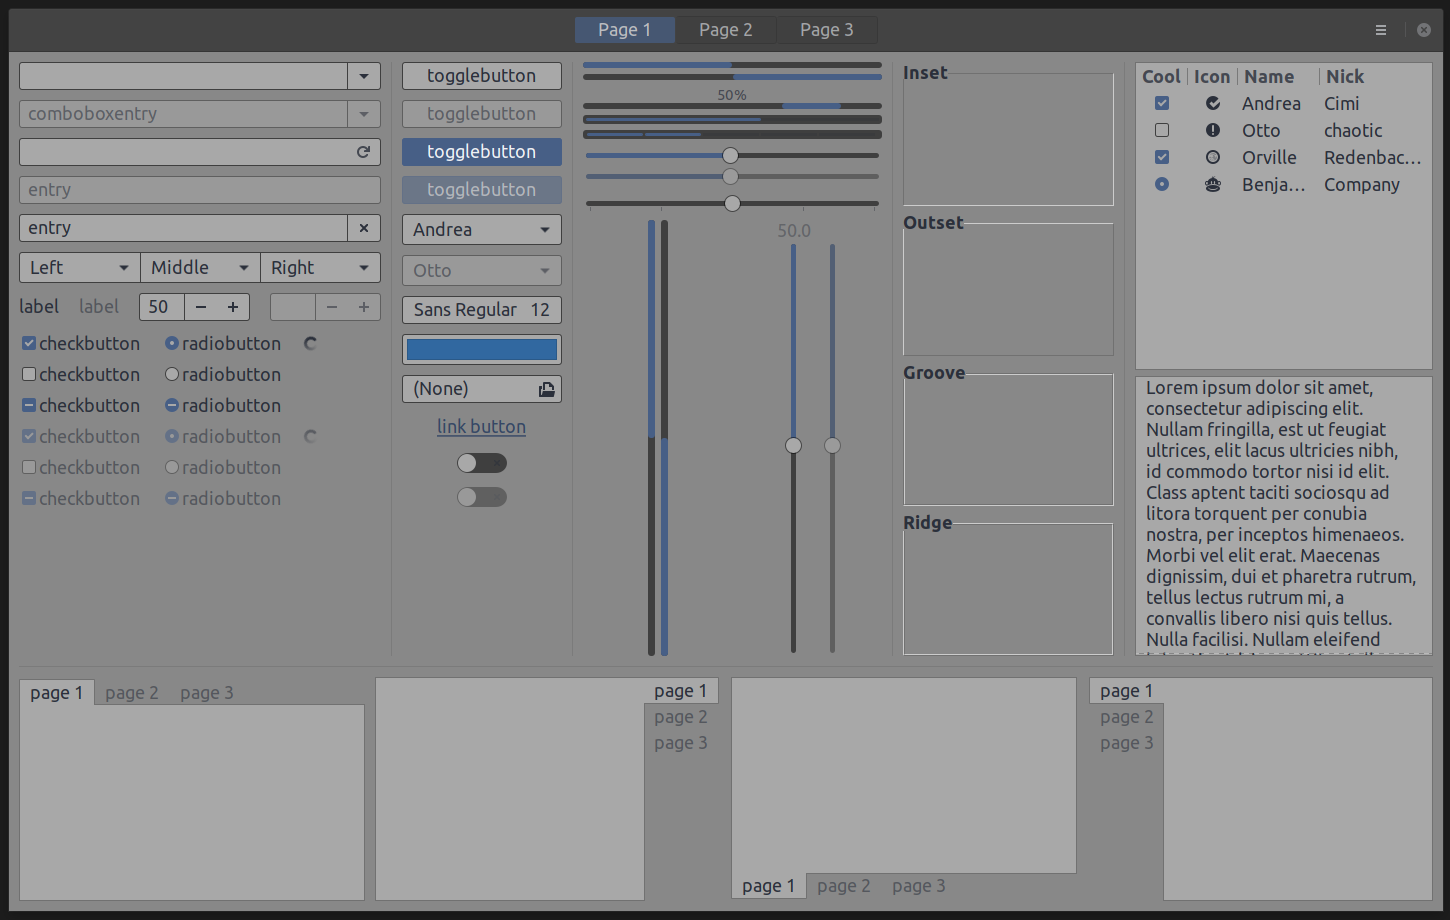Open the Sans Regular 12 font chooser
Image resolution: width=1450 pixels, height=920 pixels.
(x=482, y=310)
